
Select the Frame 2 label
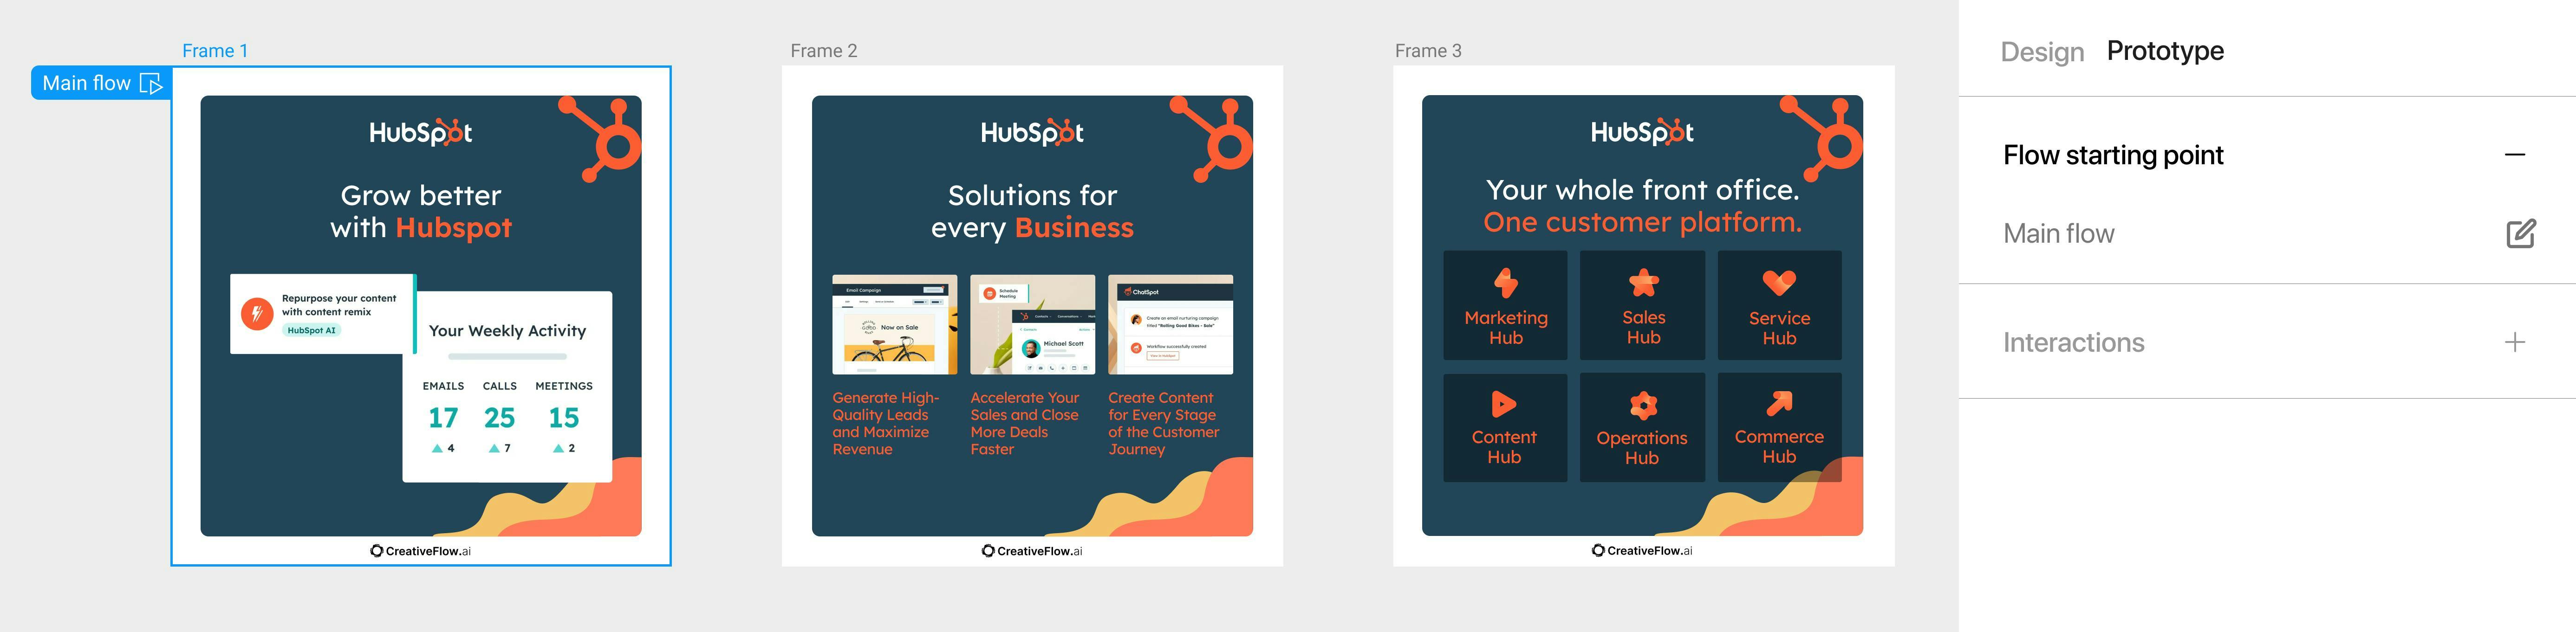coord(823,51)
